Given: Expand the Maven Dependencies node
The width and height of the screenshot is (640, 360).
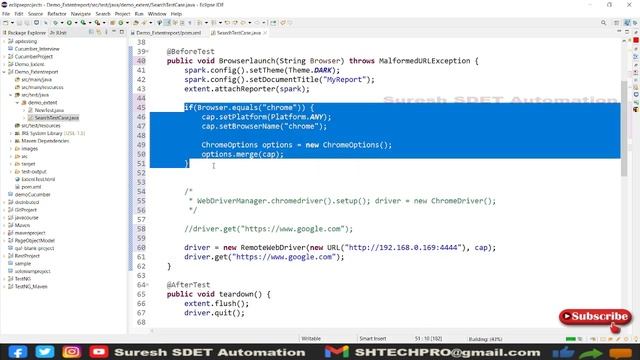Looking at the screenshot, I should (x=11, y=141).
